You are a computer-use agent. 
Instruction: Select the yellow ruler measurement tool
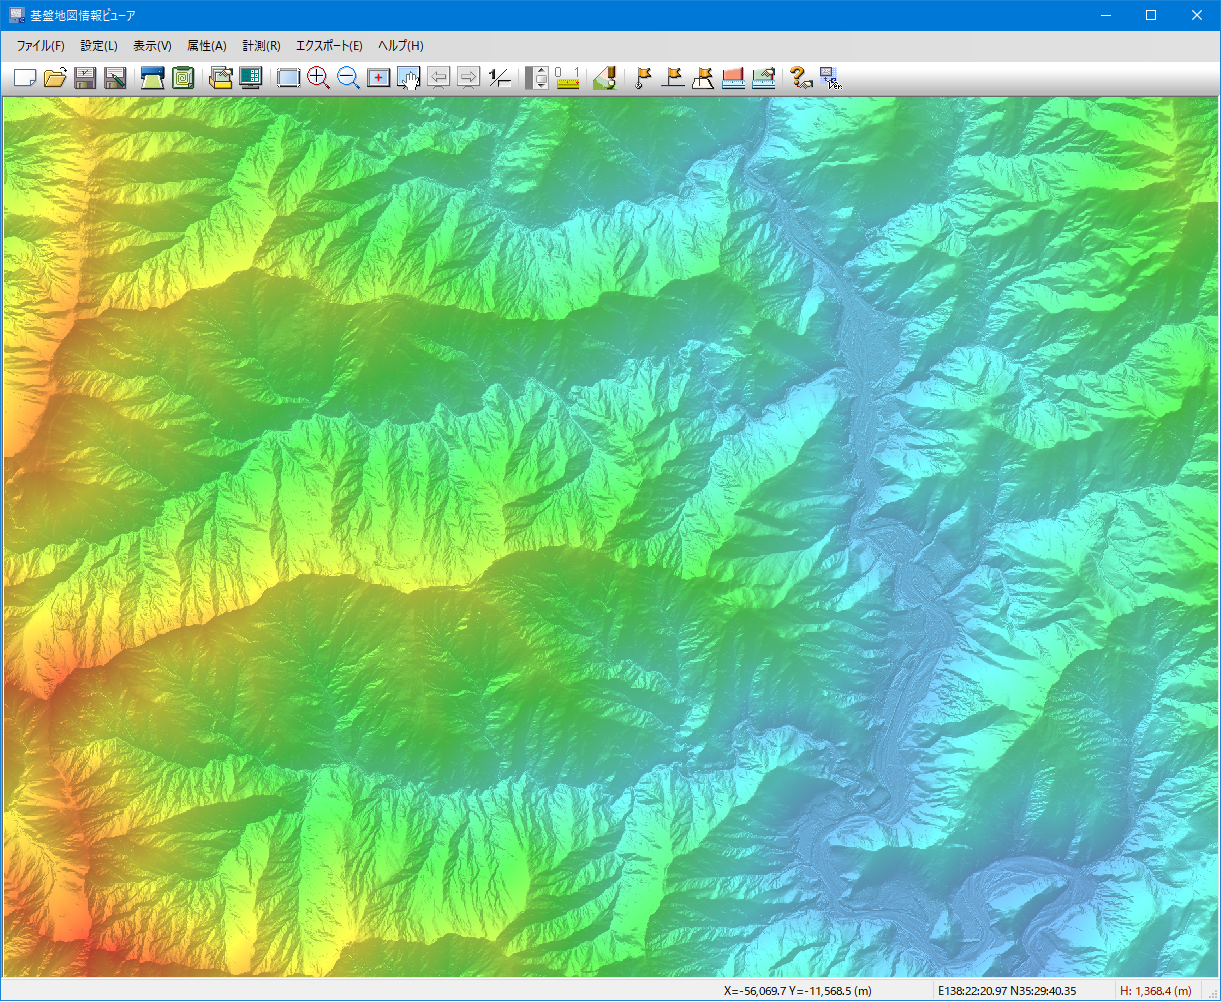568,77
